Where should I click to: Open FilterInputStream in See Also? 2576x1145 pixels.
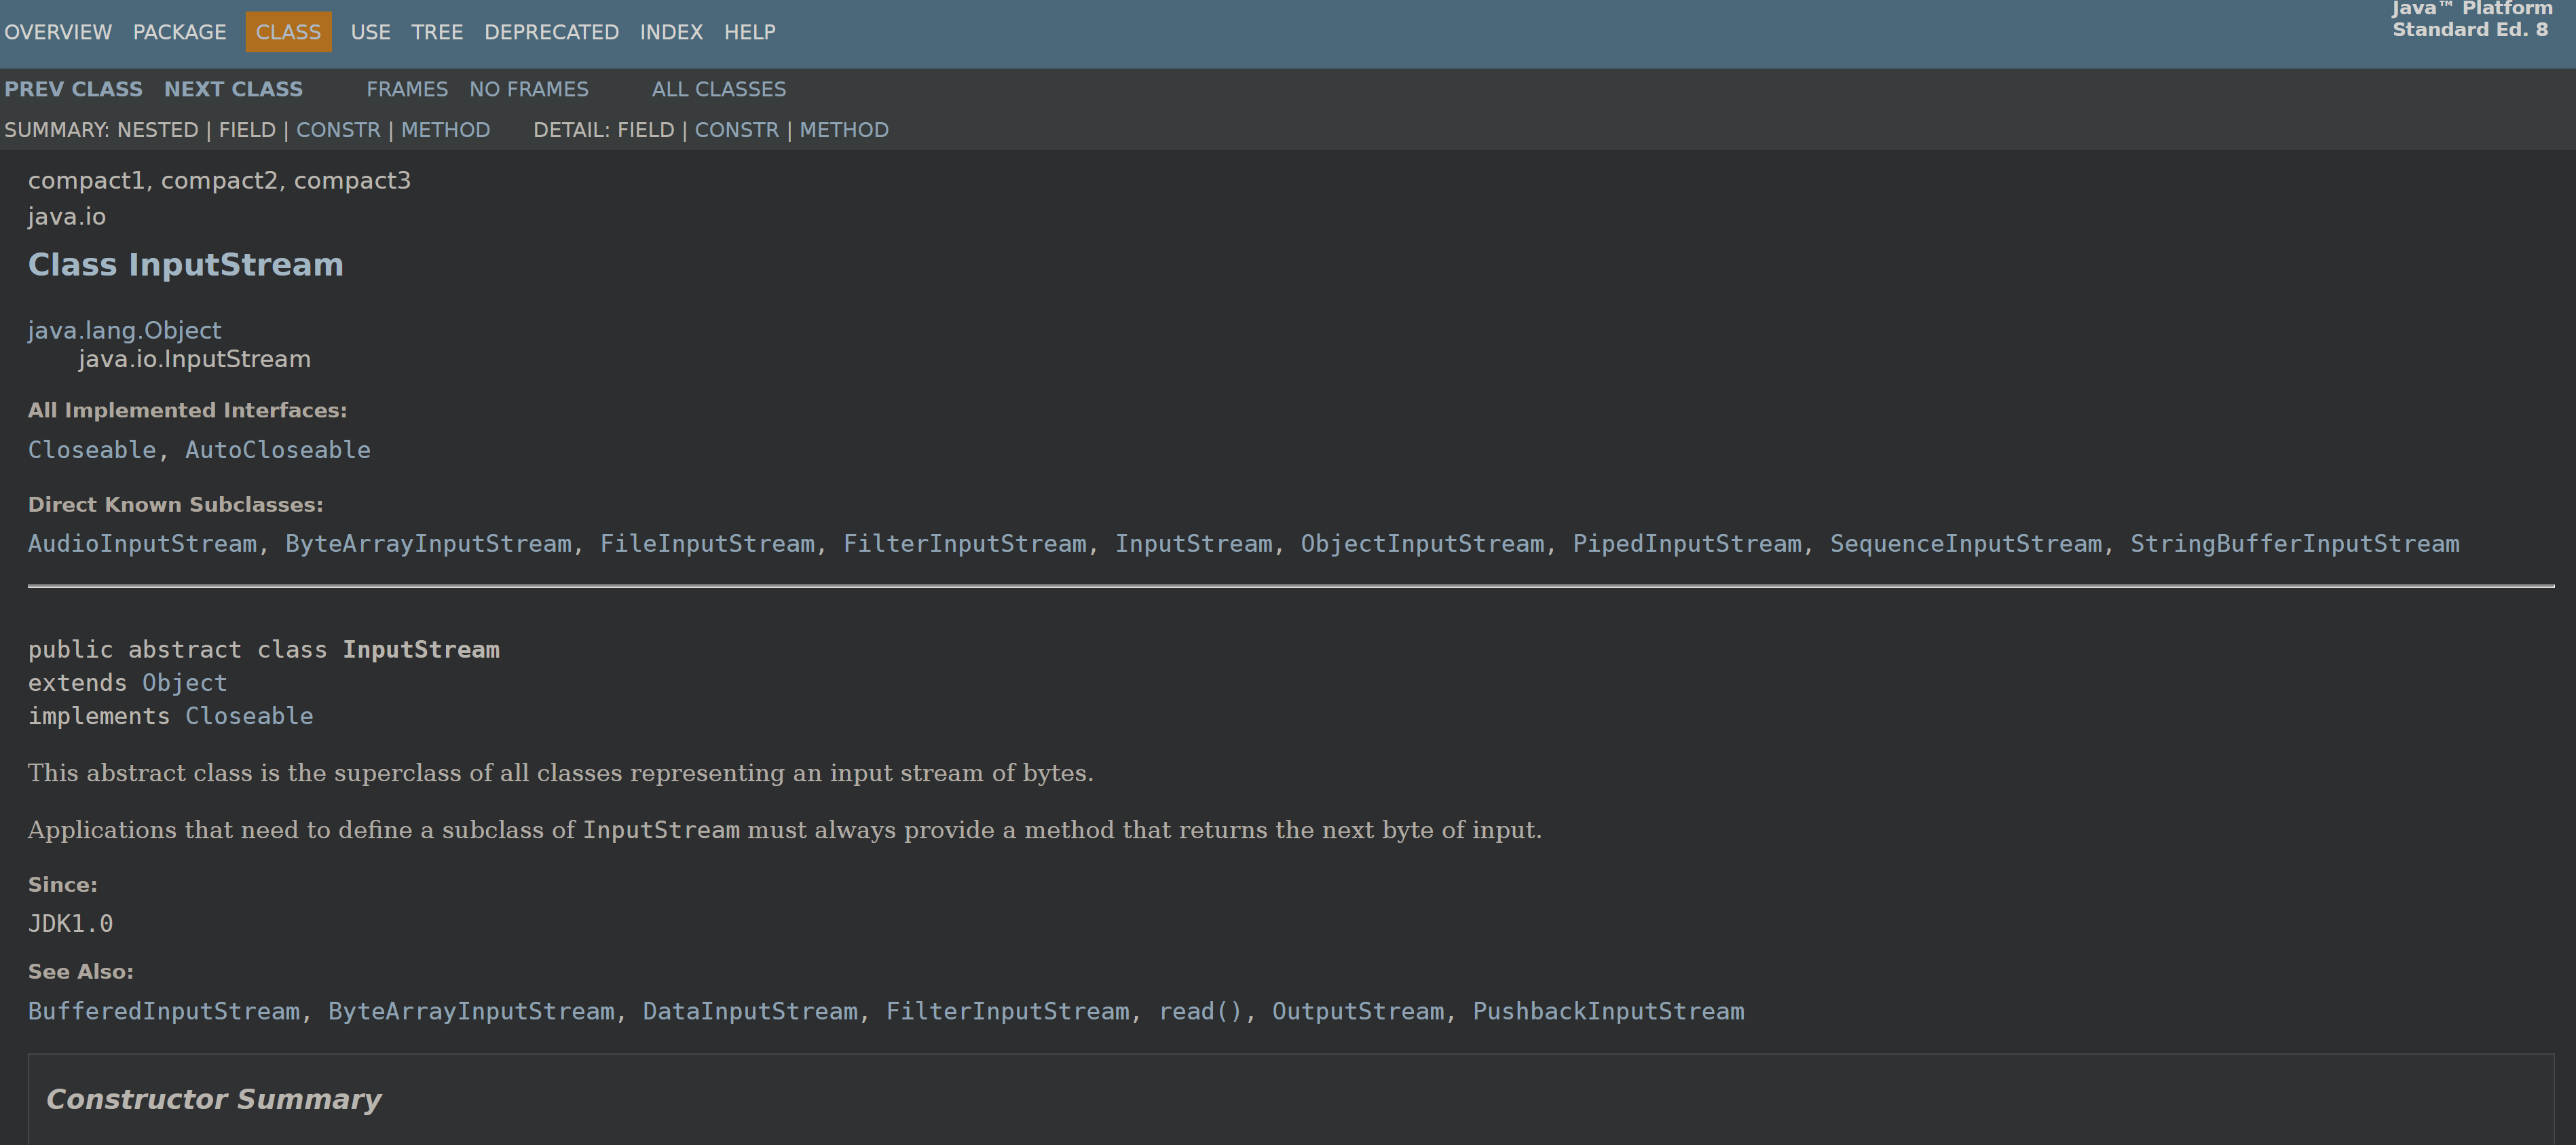[x=1008, y=1012]
